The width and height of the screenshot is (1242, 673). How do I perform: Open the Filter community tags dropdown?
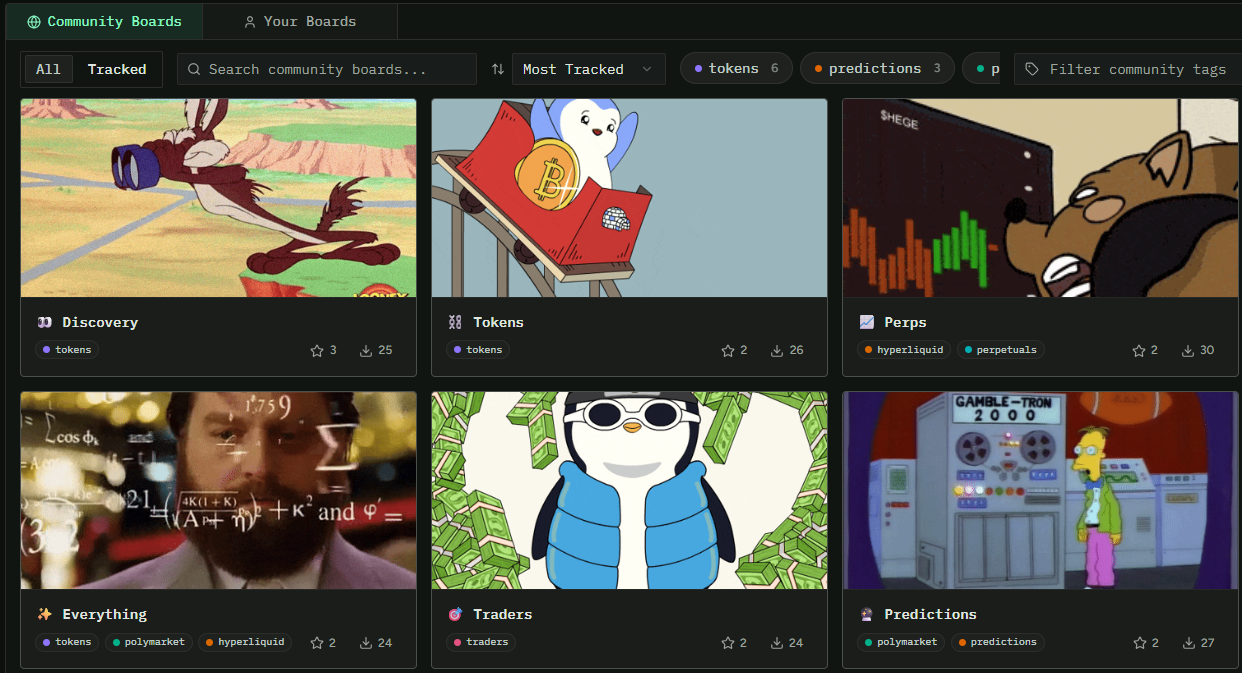pyautogui.click(x=1125, y=69)
